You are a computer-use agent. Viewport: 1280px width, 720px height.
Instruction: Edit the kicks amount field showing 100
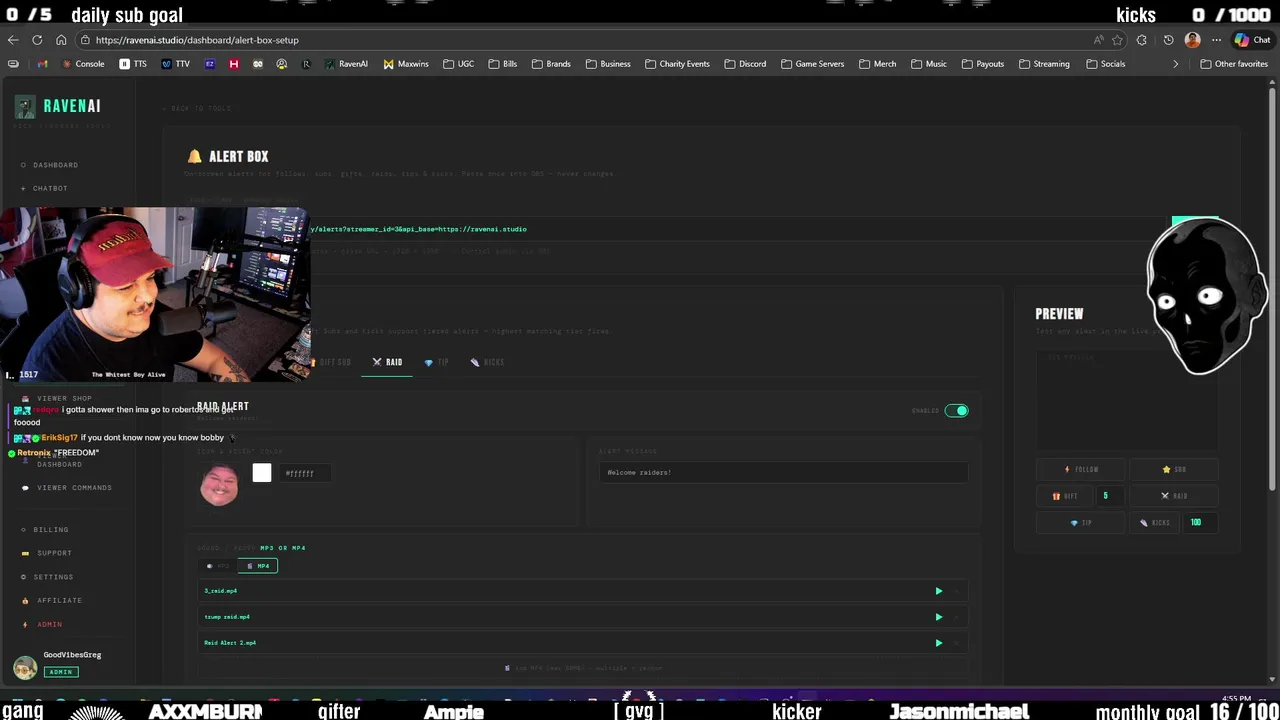(x=1200, y=522)
